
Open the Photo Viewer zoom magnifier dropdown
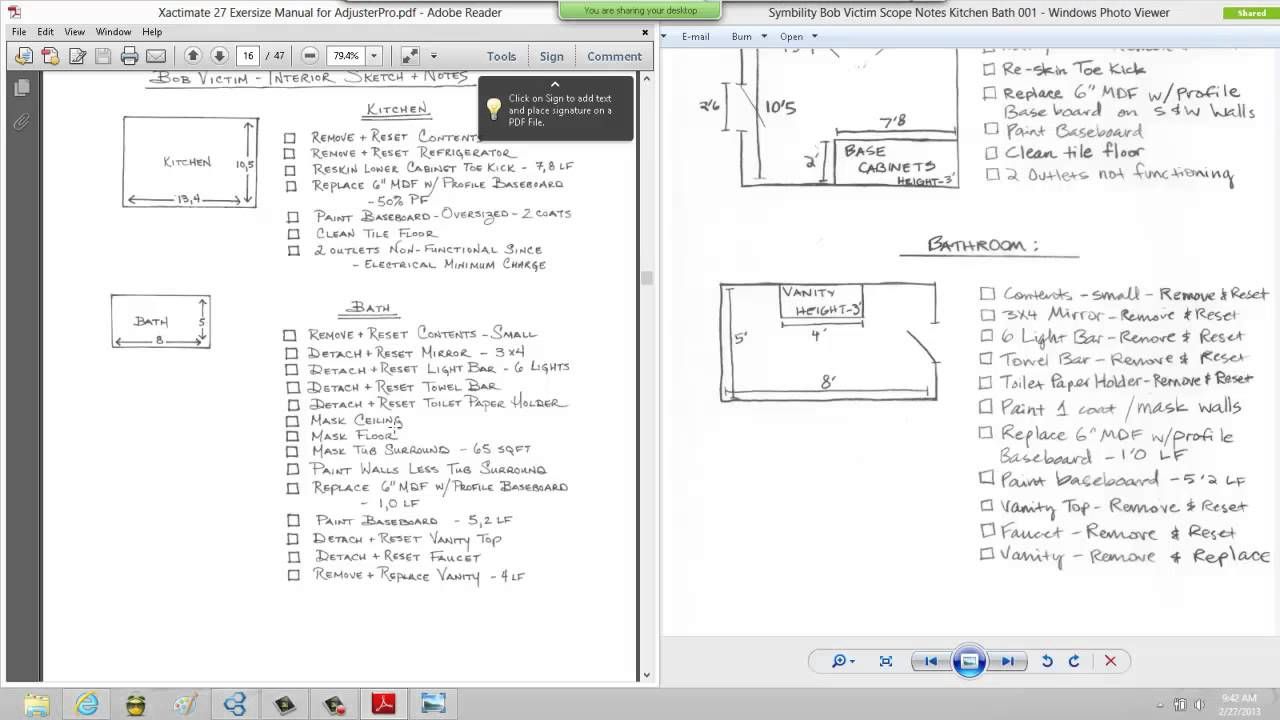click(843, 660)
